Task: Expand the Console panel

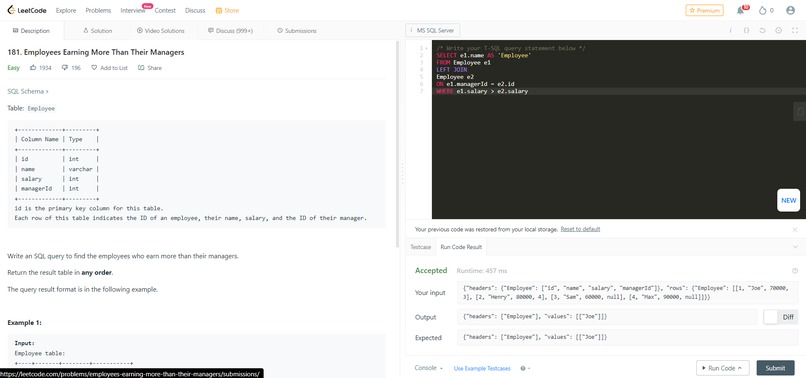Action: coord(429,368)
